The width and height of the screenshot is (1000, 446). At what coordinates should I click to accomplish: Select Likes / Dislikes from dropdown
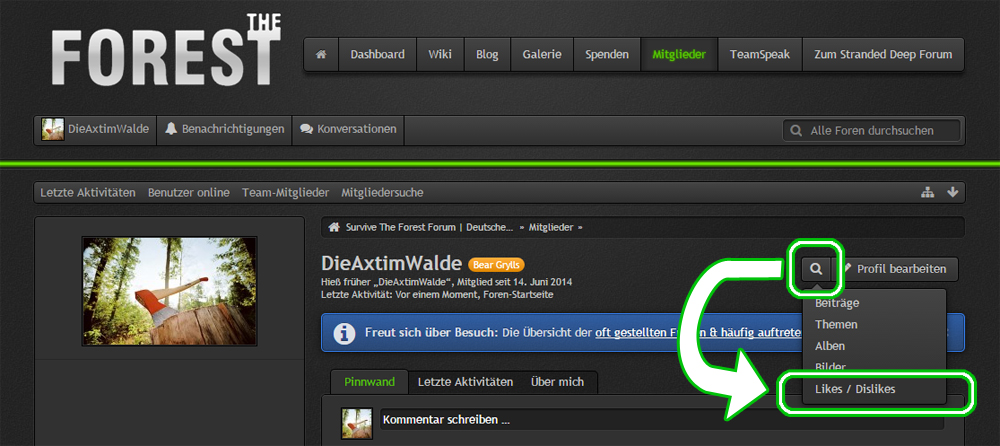pyautogui.click(x=855, y=388)
